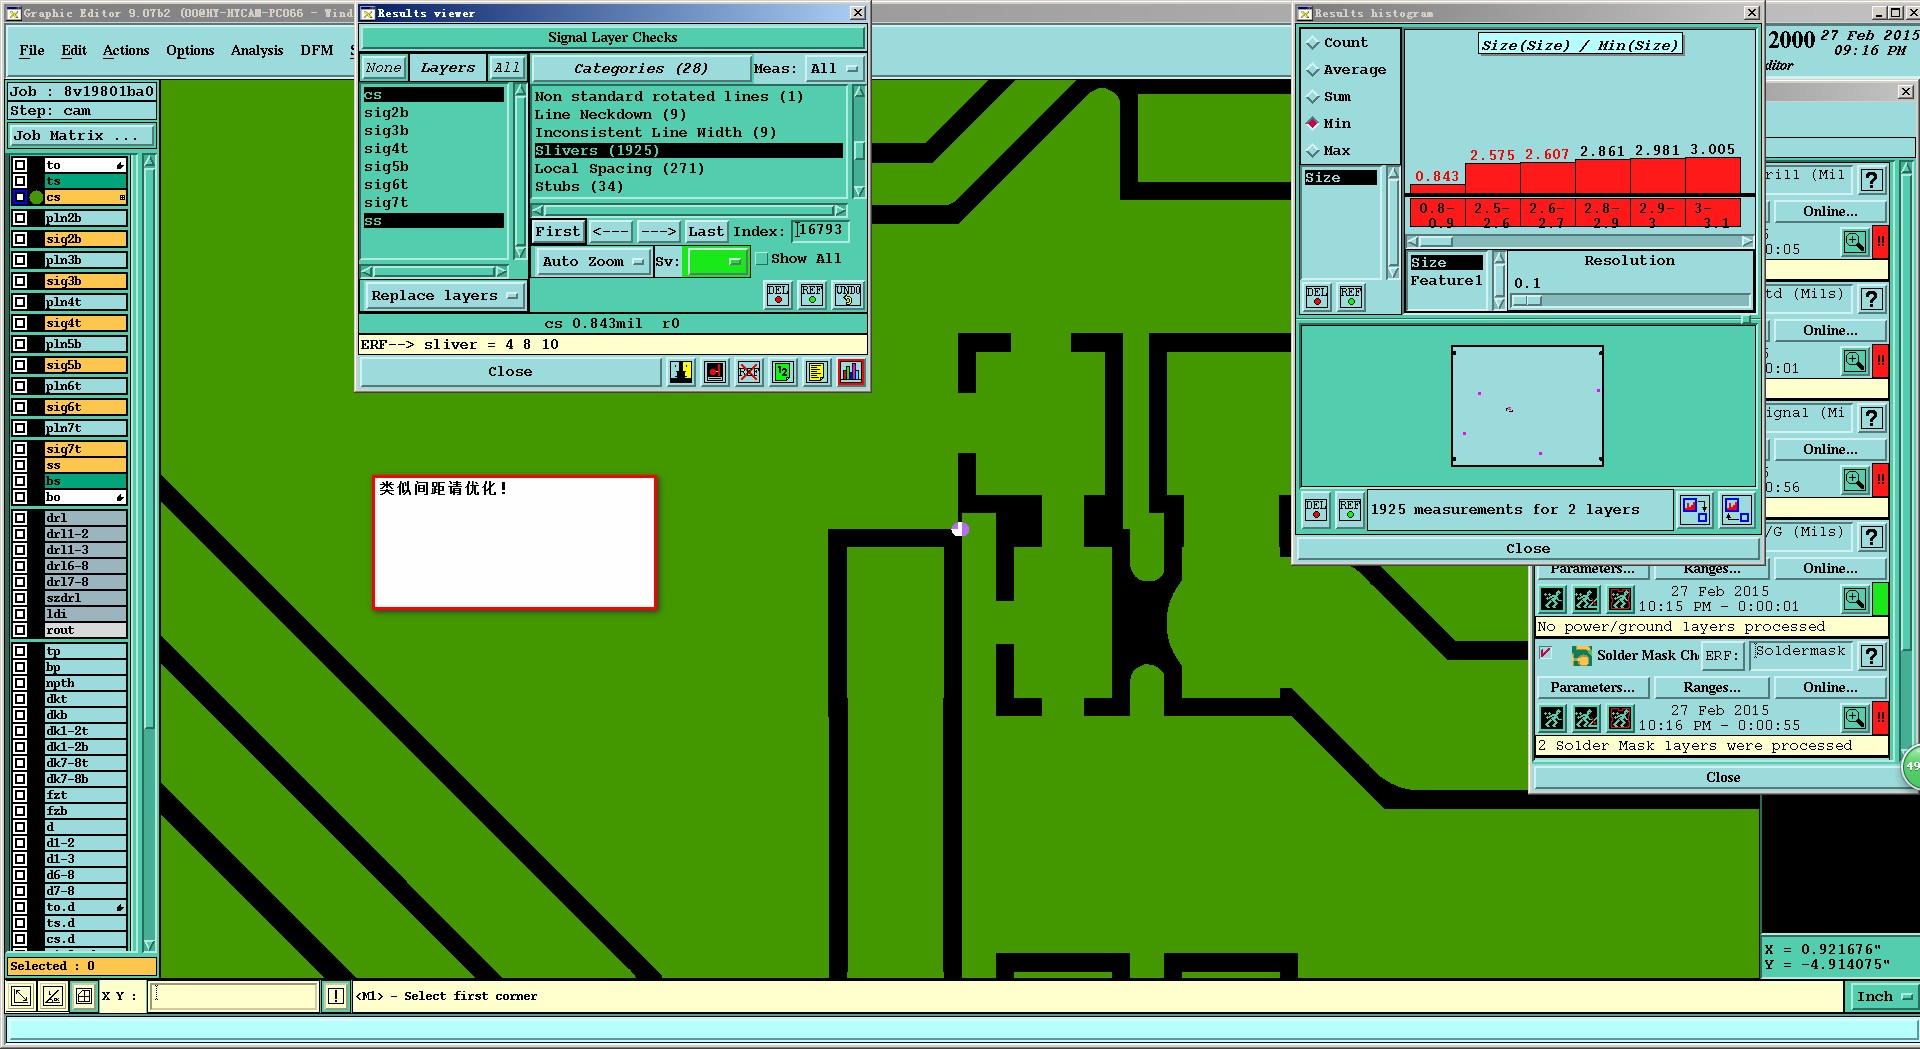Open magnifier results for Solder Mask Check
The height and width of the screenshot is (1049, 1920).
1855,718
